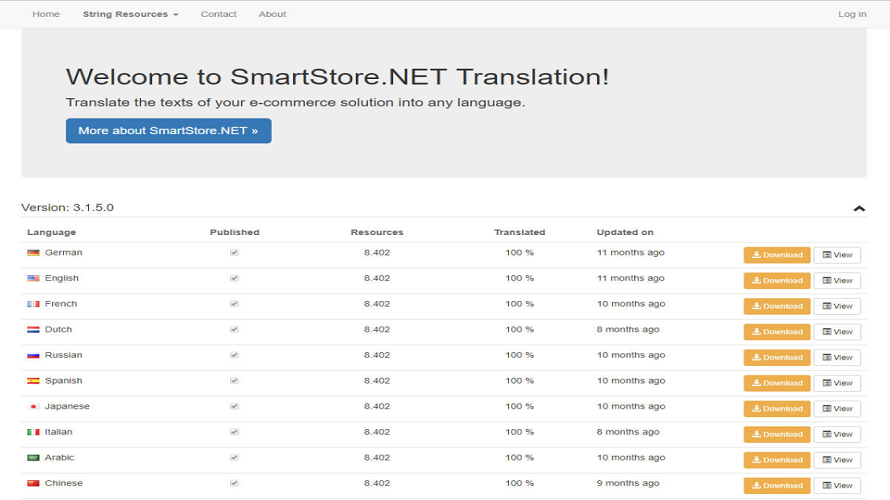The image size is (890, 500).
Task: Download the Dutch language pack
Action: 777,331
